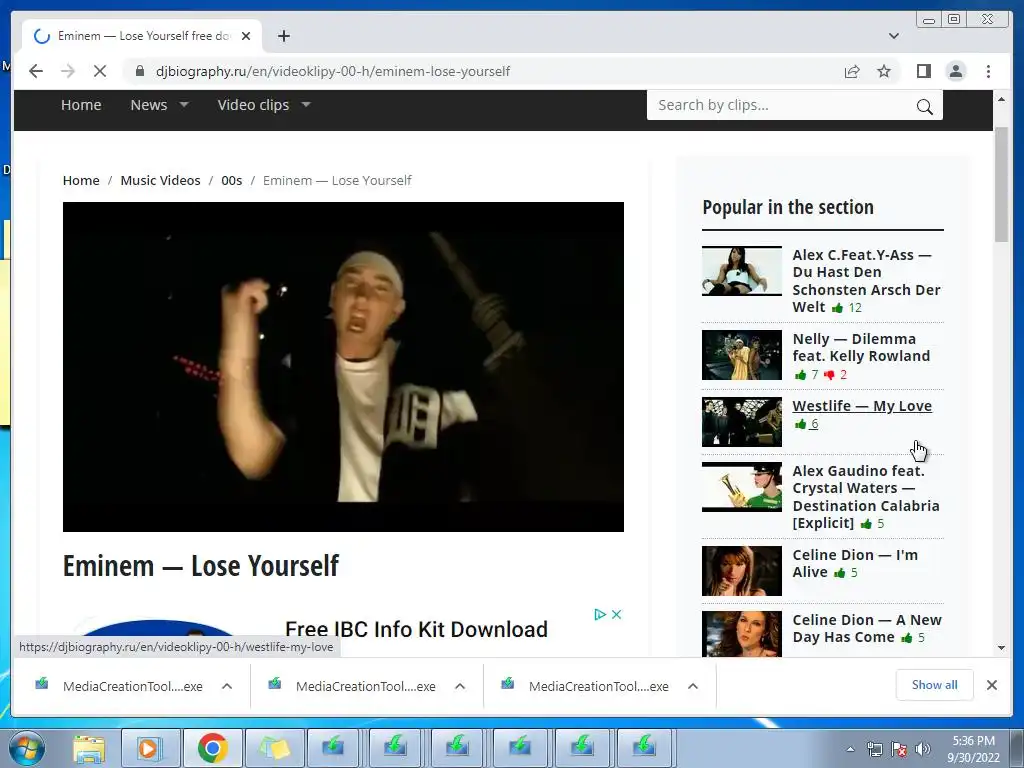Open Westlife — My Love link

coord(862,406)
